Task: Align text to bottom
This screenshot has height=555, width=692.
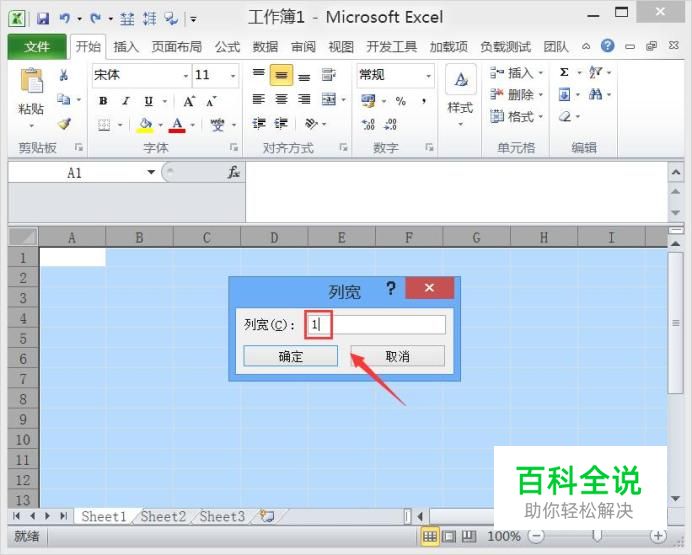Action: click(304, 76)
